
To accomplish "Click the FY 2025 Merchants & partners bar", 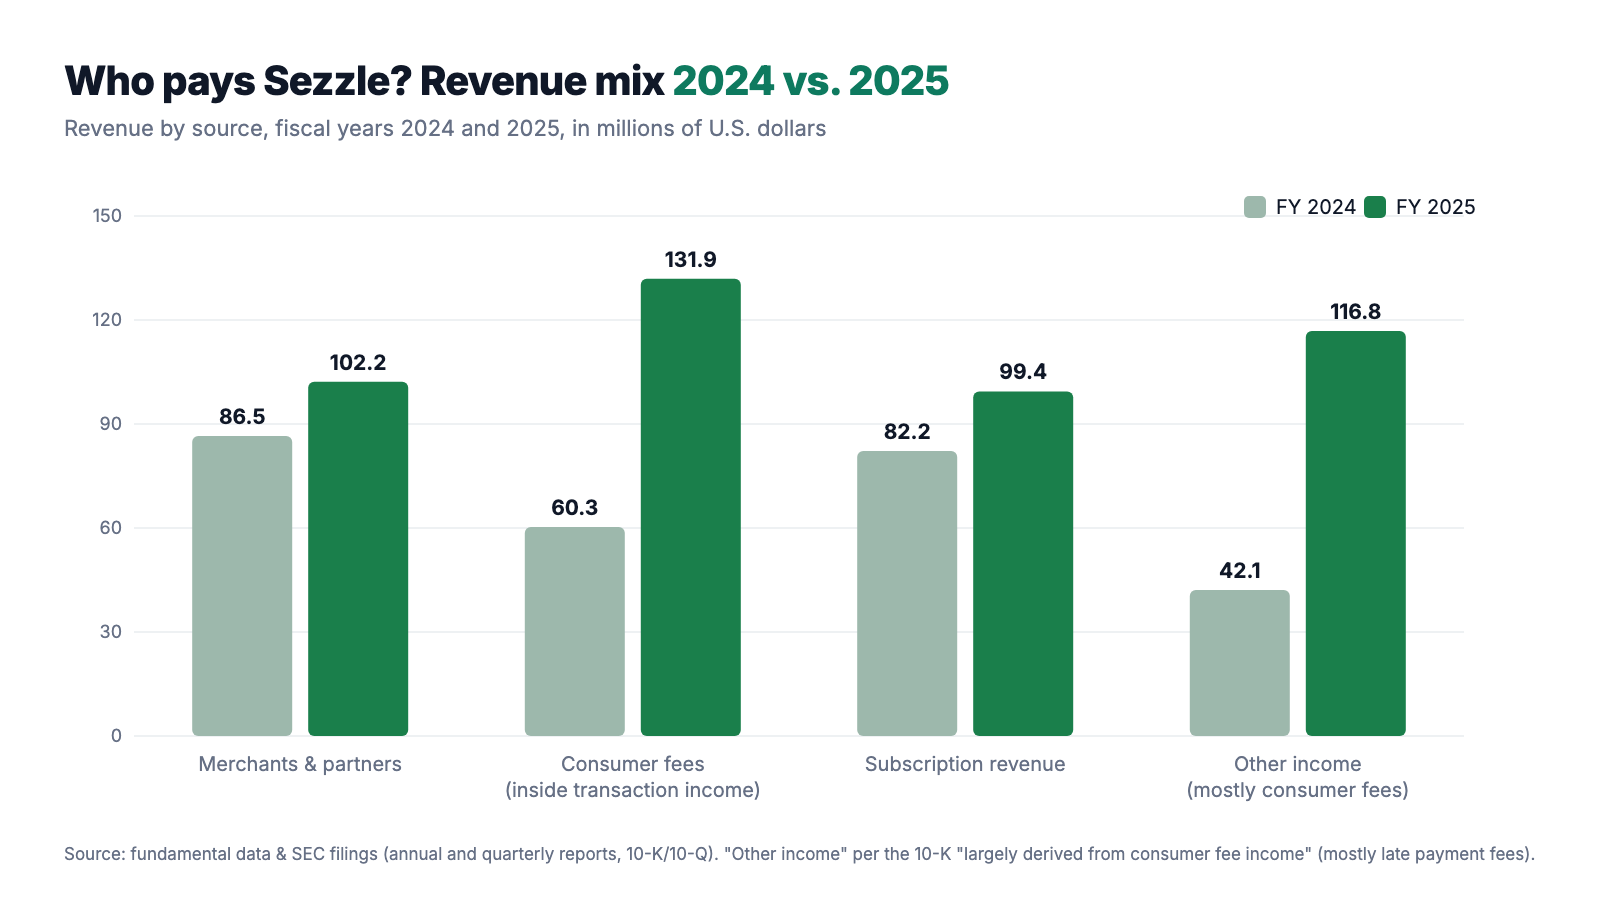I will [358, 559].
